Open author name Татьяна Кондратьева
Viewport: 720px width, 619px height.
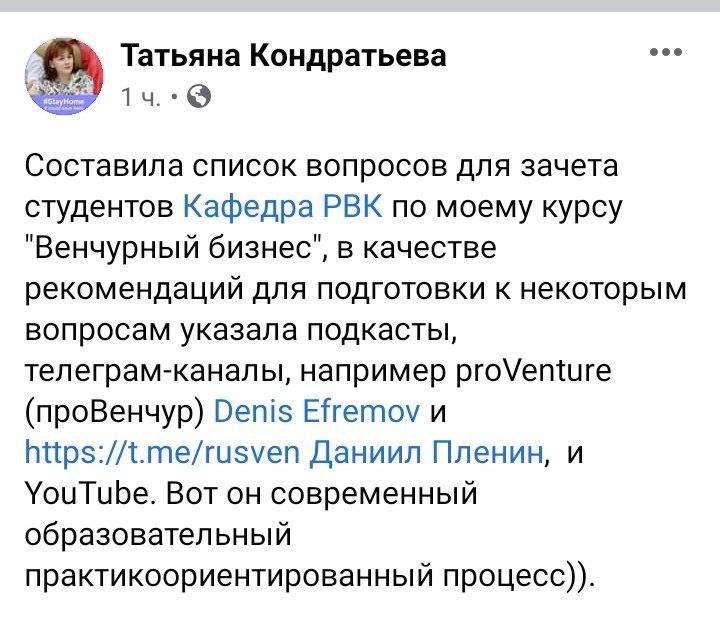tap(283, 56)
